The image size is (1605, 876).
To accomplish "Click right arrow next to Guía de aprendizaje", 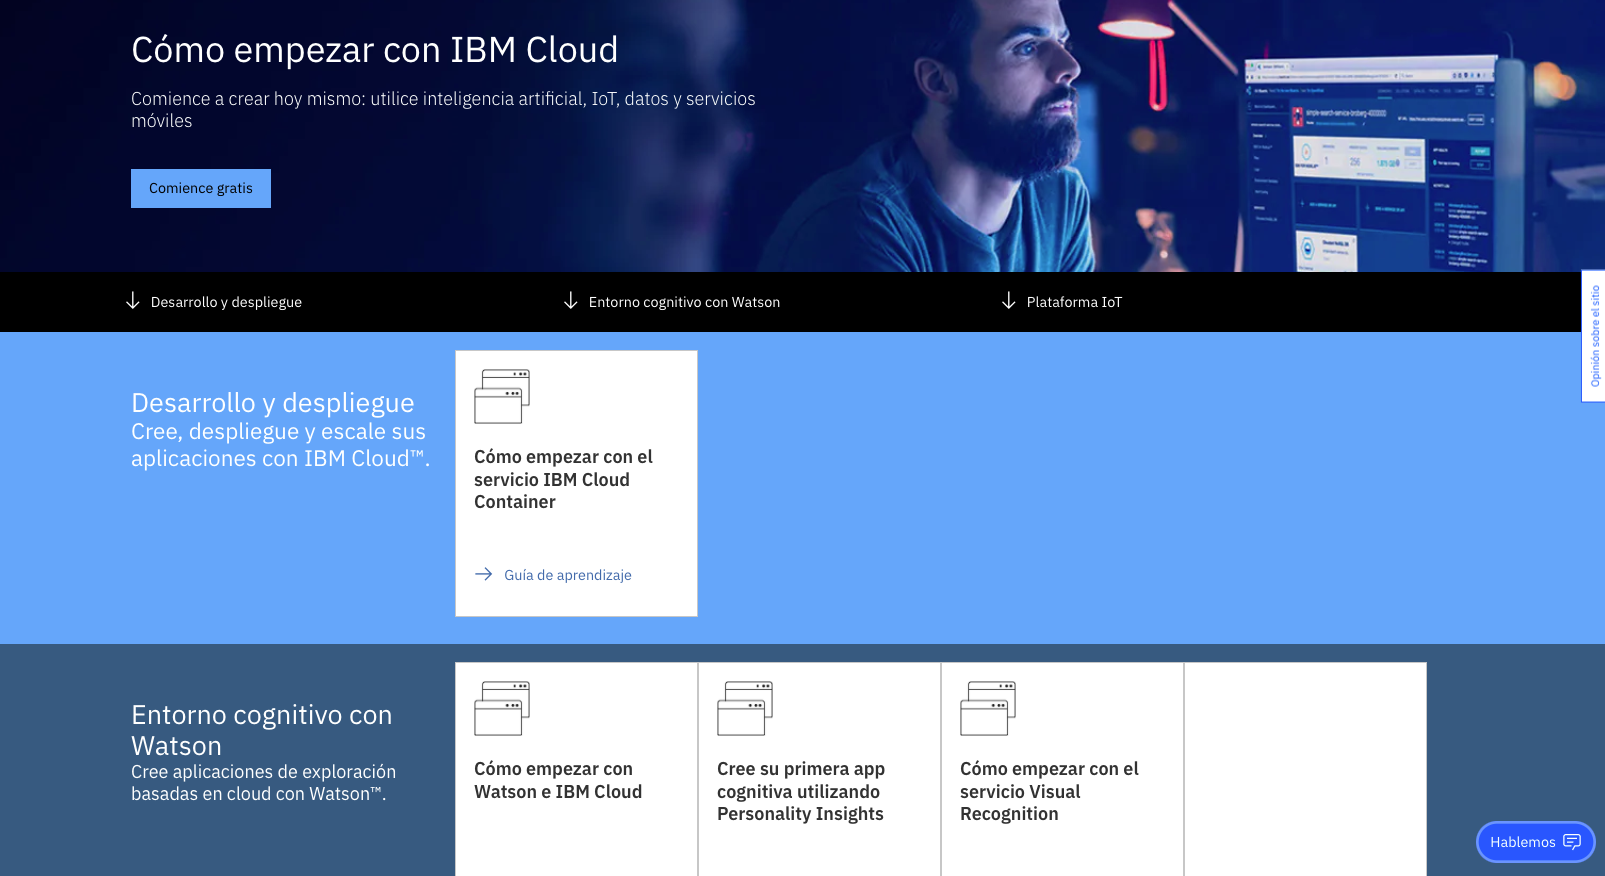I will coord(484,574).
